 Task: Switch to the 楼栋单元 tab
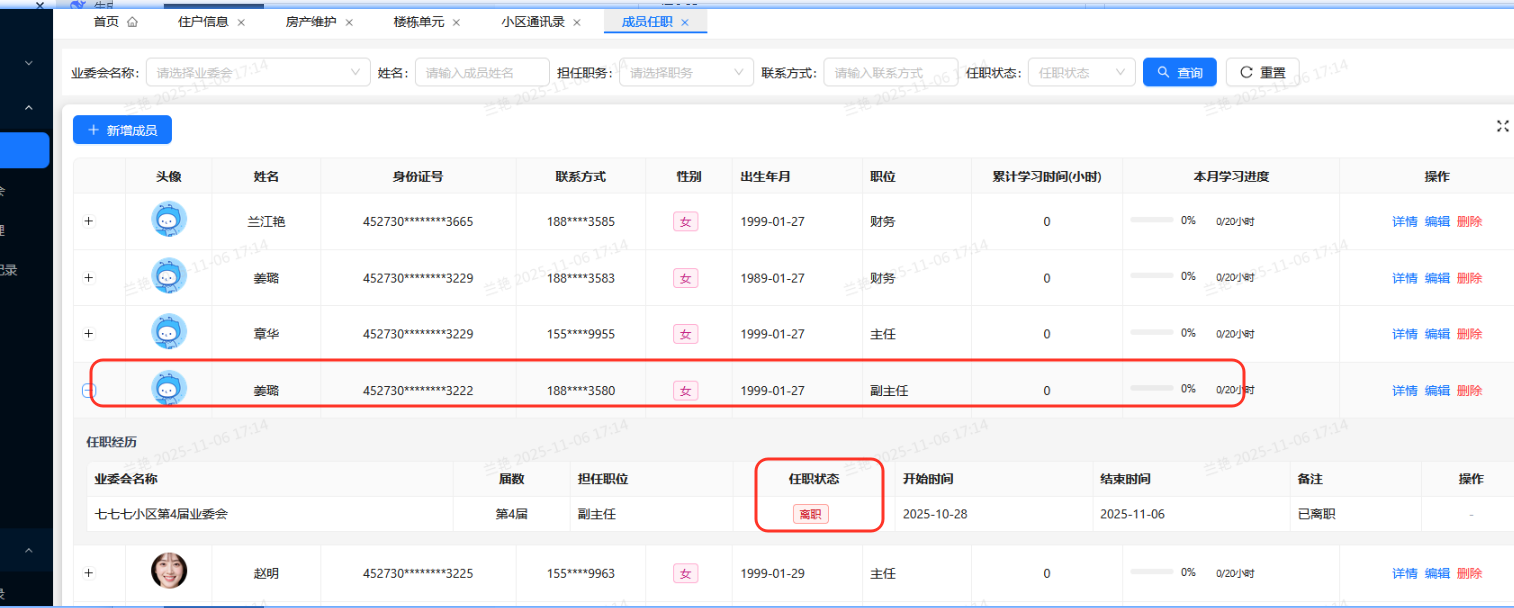click(419, 22)
